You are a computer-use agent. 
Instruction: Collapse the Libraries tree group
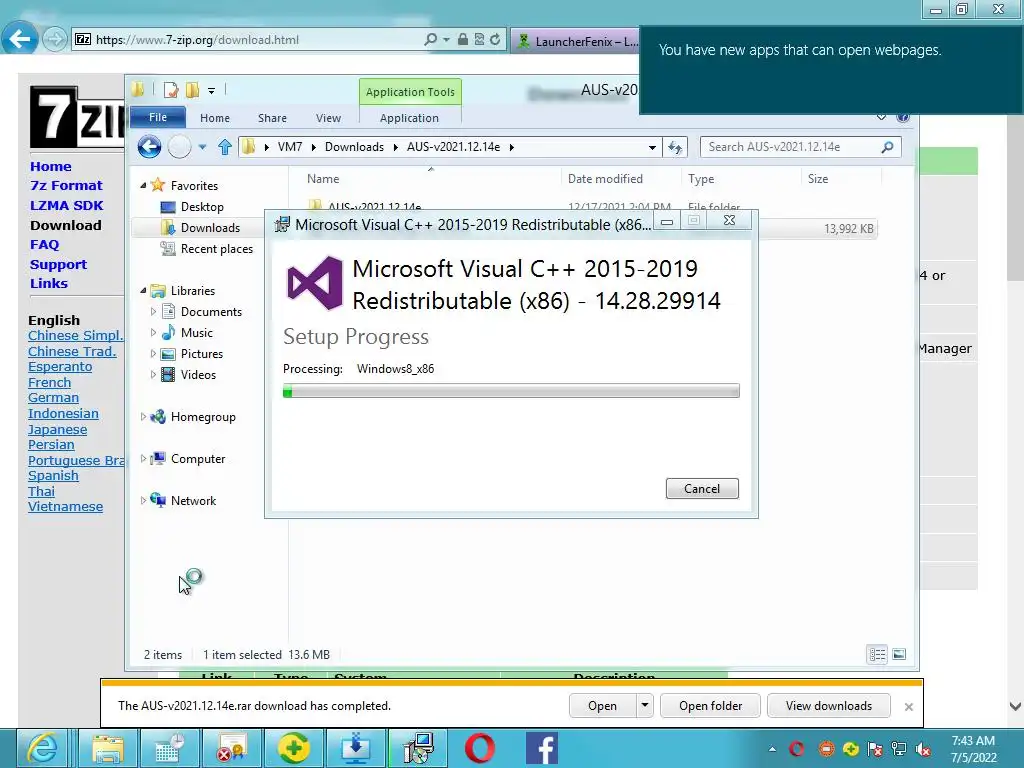tap(143, 291)
